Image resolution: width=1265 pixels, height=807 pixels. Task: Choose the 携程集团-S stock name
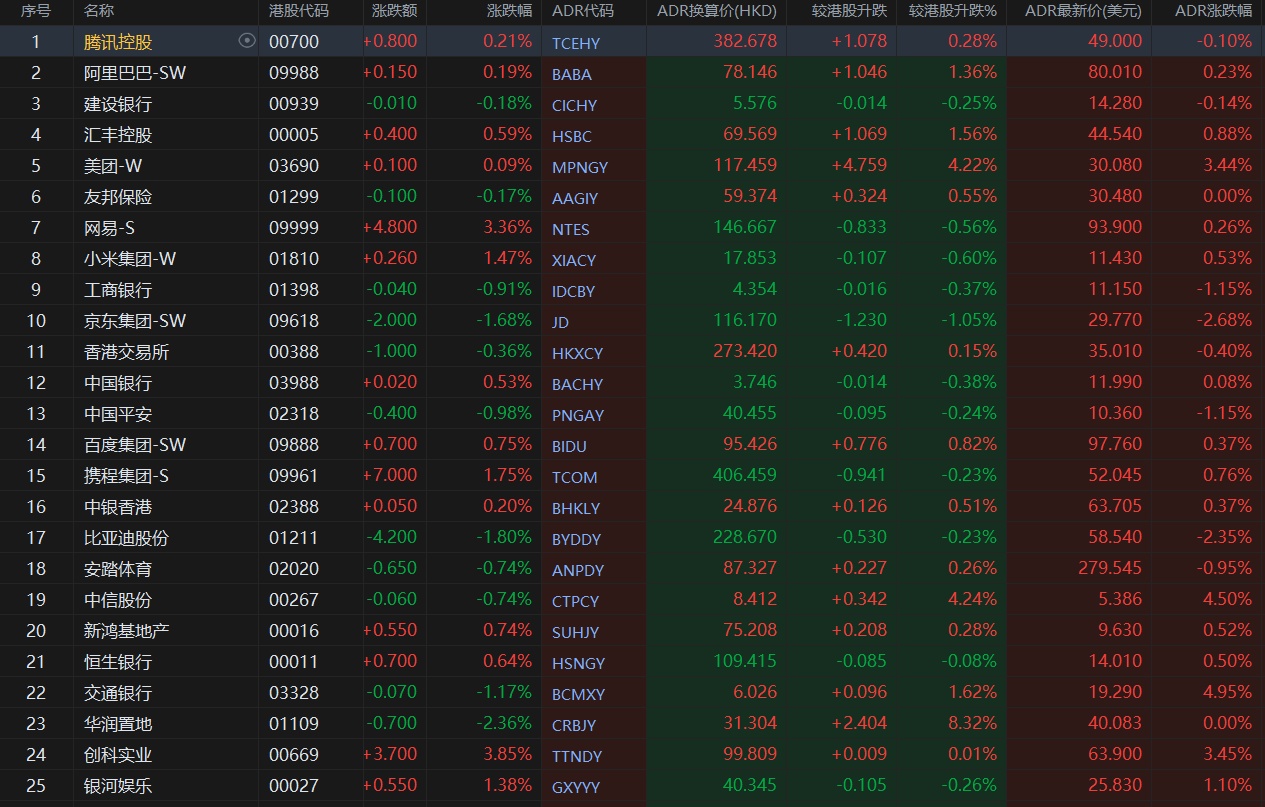(x=126, y=476)
